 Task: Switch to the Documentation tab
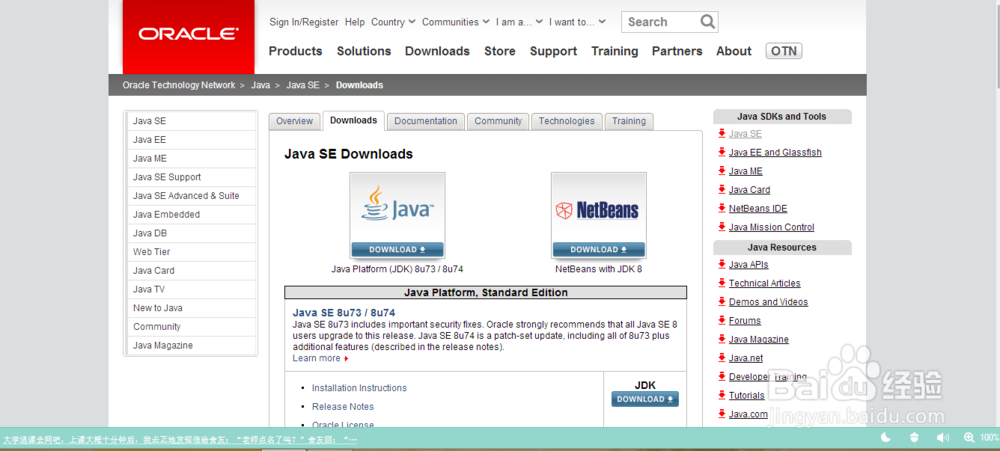(x=425, y=121)
